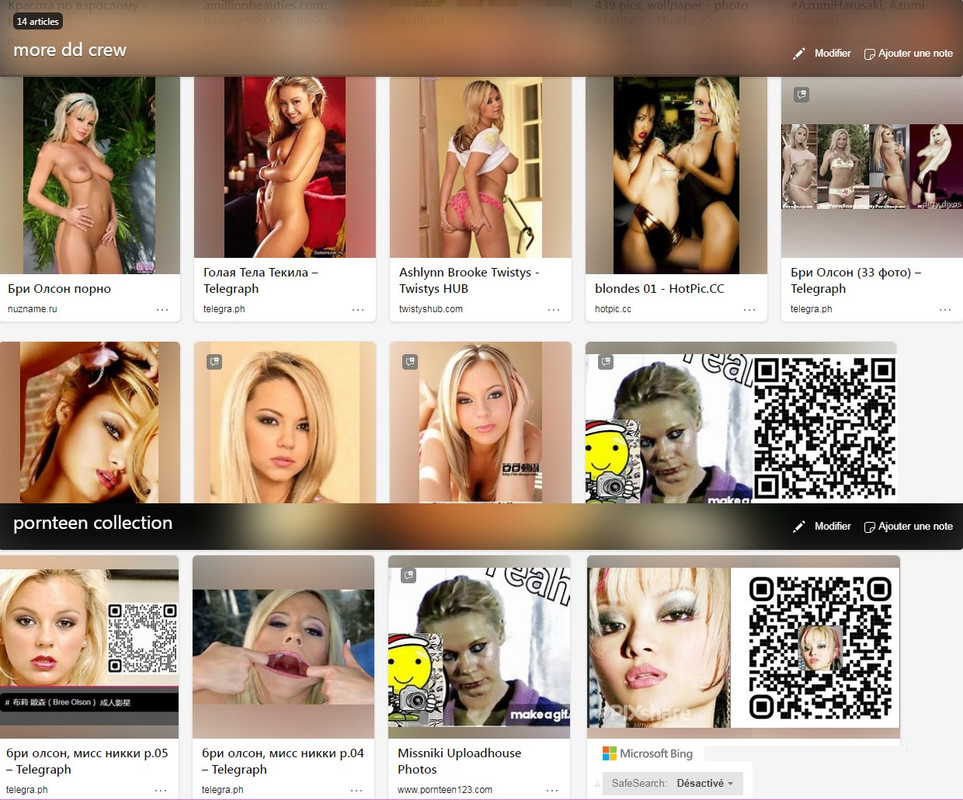Click the nuzname.ru source text
Viewport: 963px width, 800px height.
(x=32, y=309)
